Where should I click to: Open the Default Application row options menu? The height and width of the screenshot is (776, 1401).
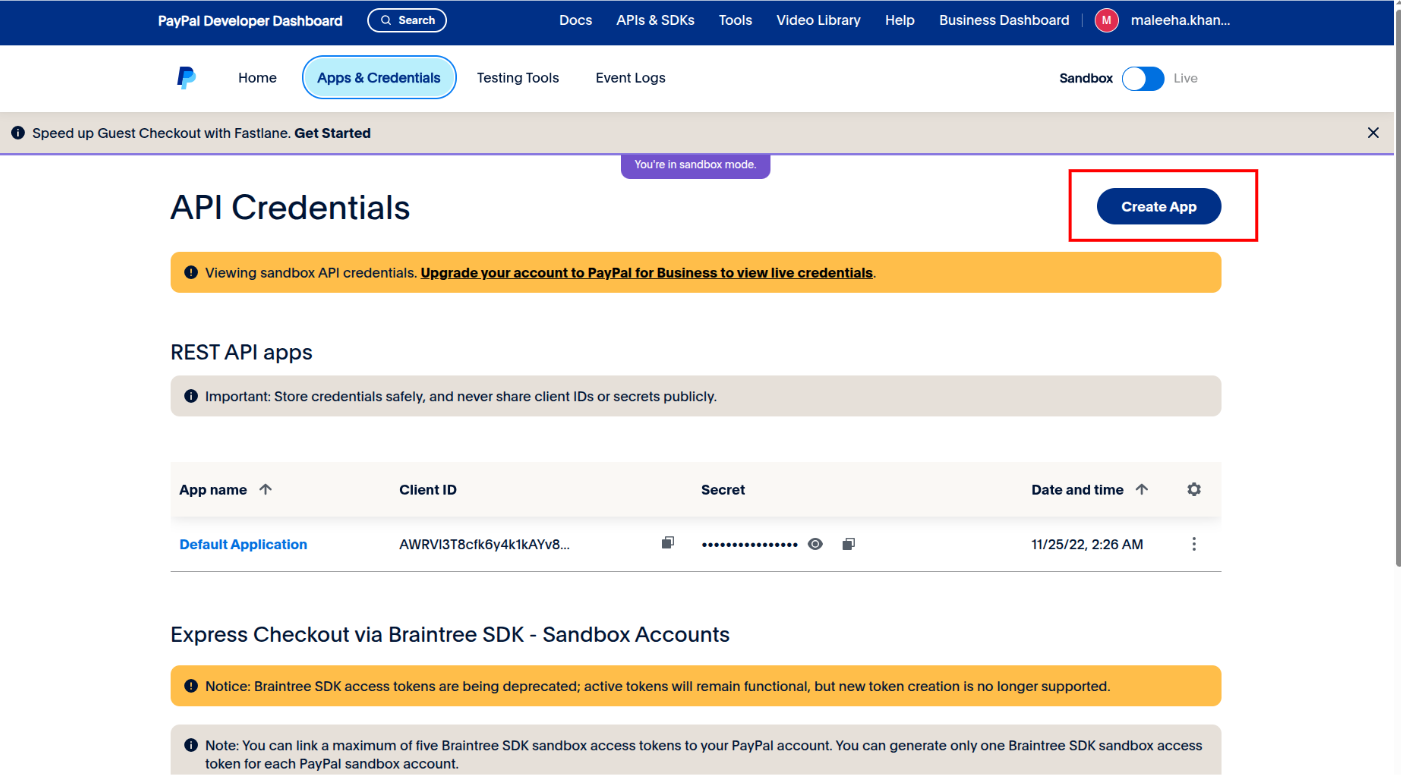1194,544
